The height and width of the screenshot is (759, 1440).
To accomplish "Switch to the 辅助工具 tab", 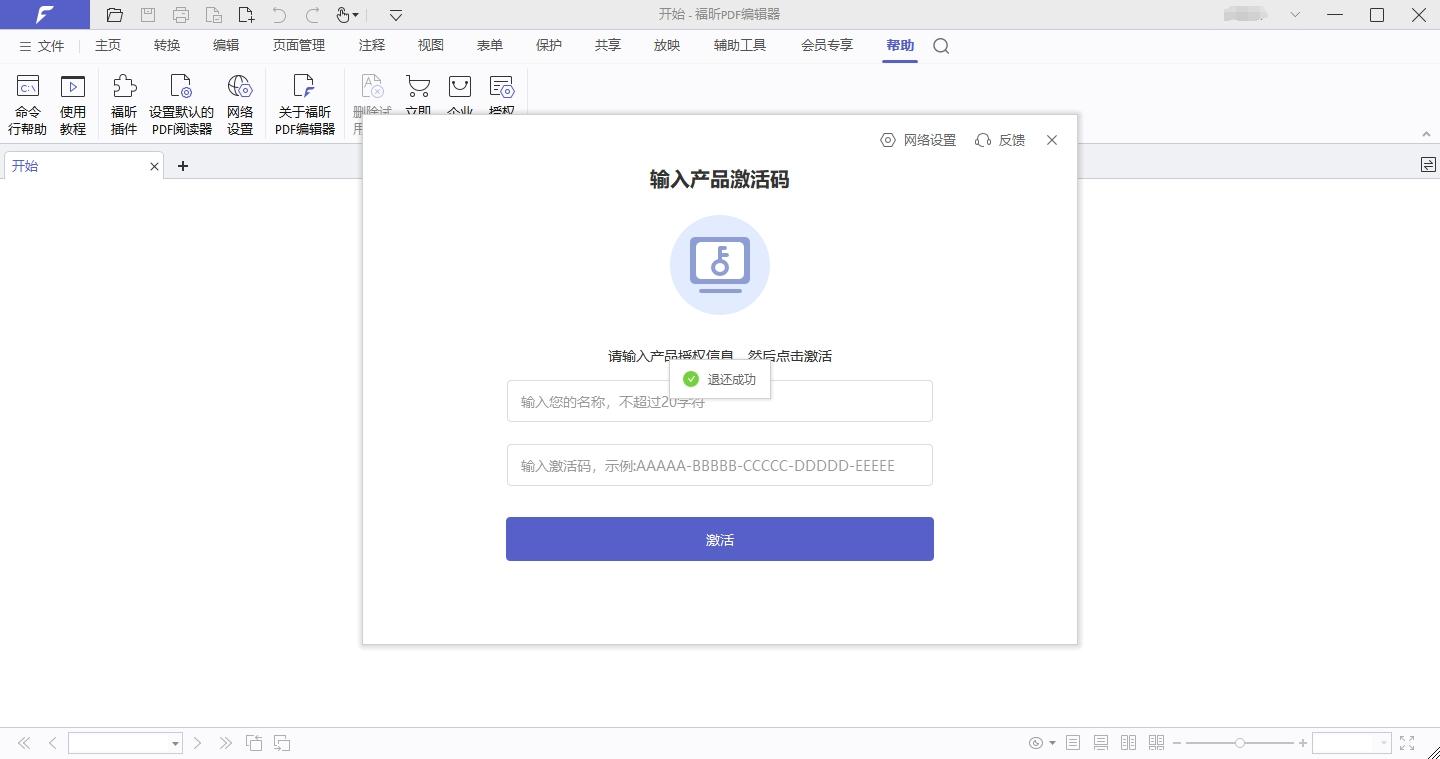I will pos(740,45).
